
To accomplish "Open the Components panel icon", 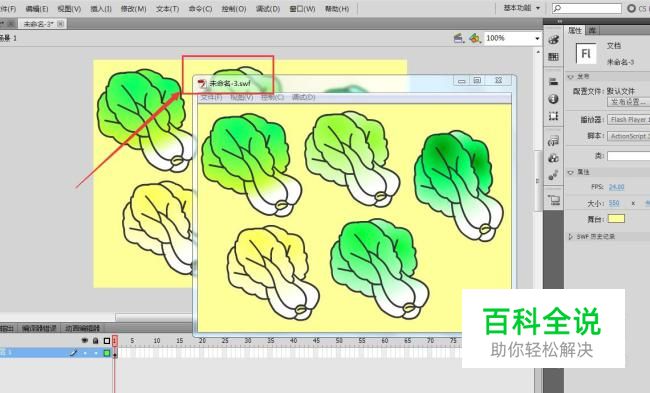I will [553, 158].
